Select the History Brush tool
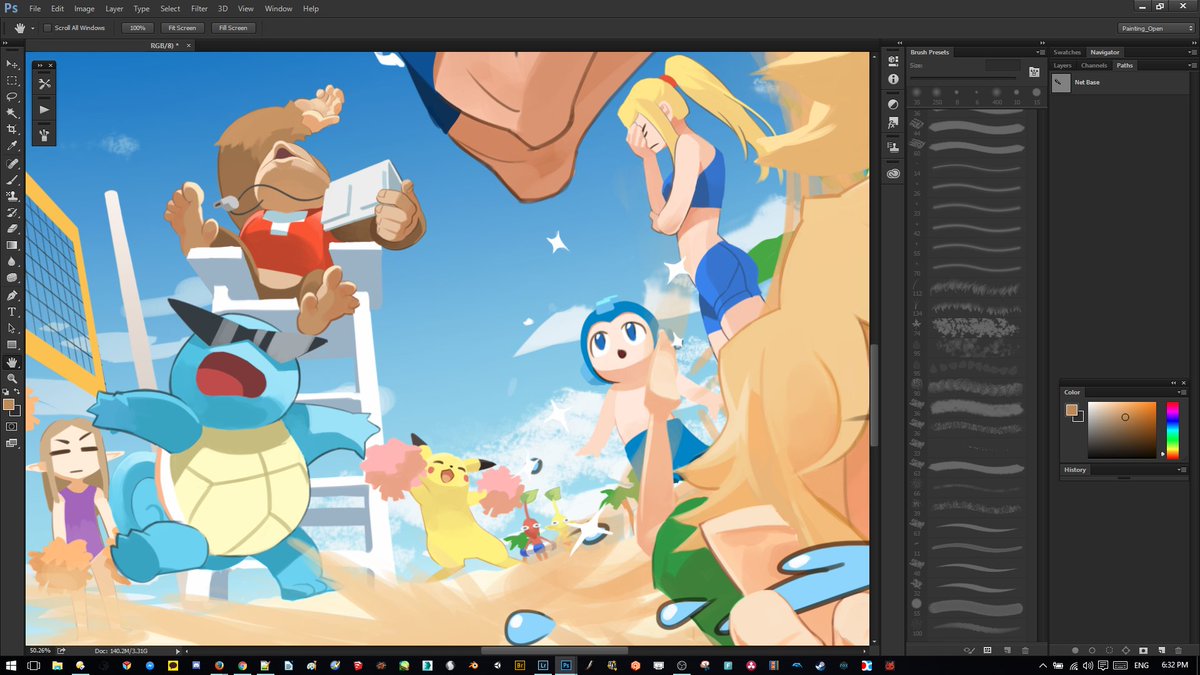The height and width of the screenshot is (675, 1200). coord(12,213)
